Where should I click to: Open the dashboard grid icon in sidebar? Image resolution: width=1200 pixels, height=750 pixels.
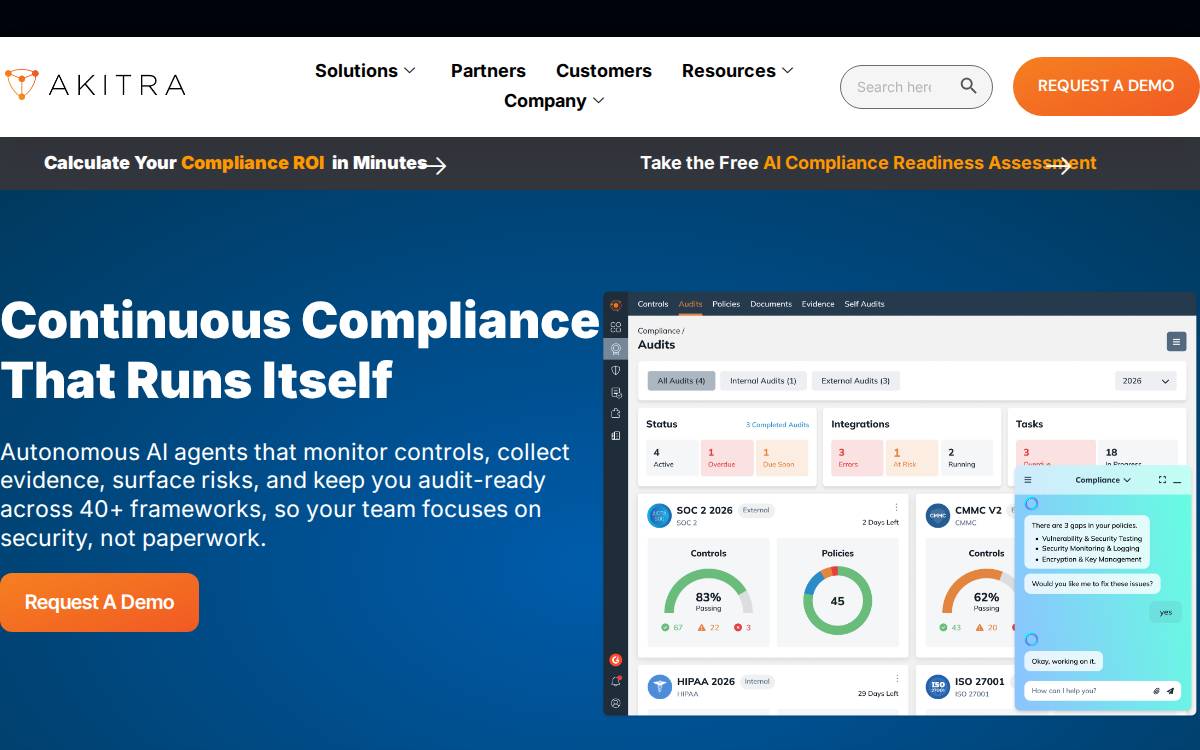click(x=616, y=327)
